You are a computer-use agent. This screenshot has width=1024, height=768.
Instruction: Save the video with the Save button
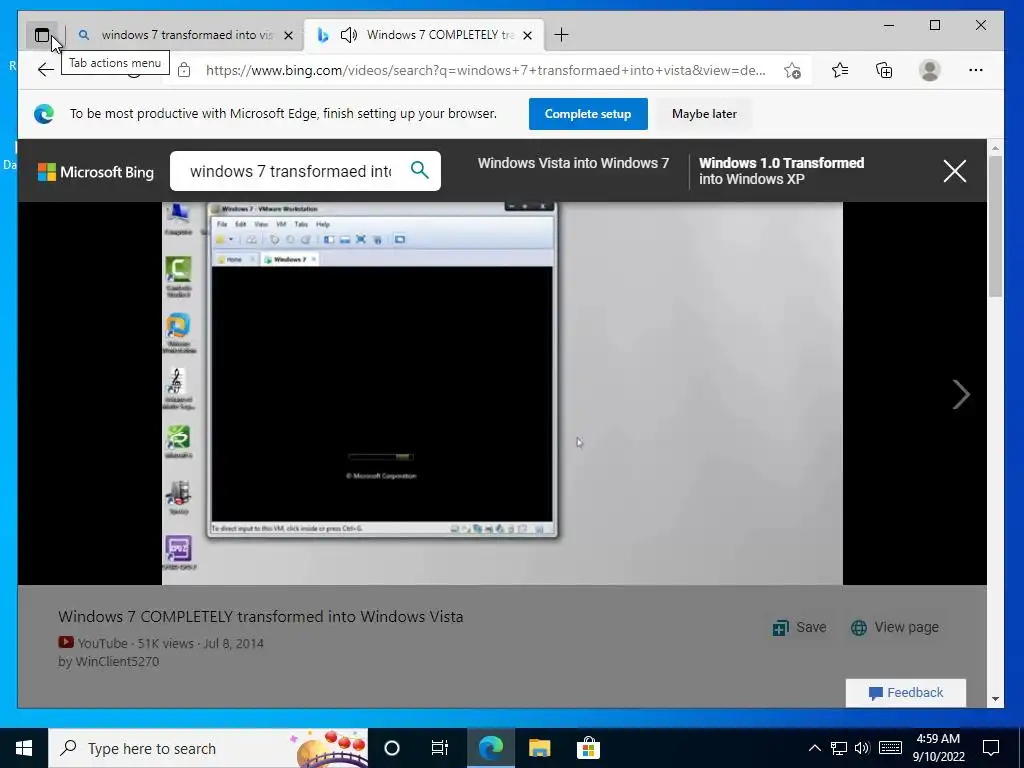point(799,627)
